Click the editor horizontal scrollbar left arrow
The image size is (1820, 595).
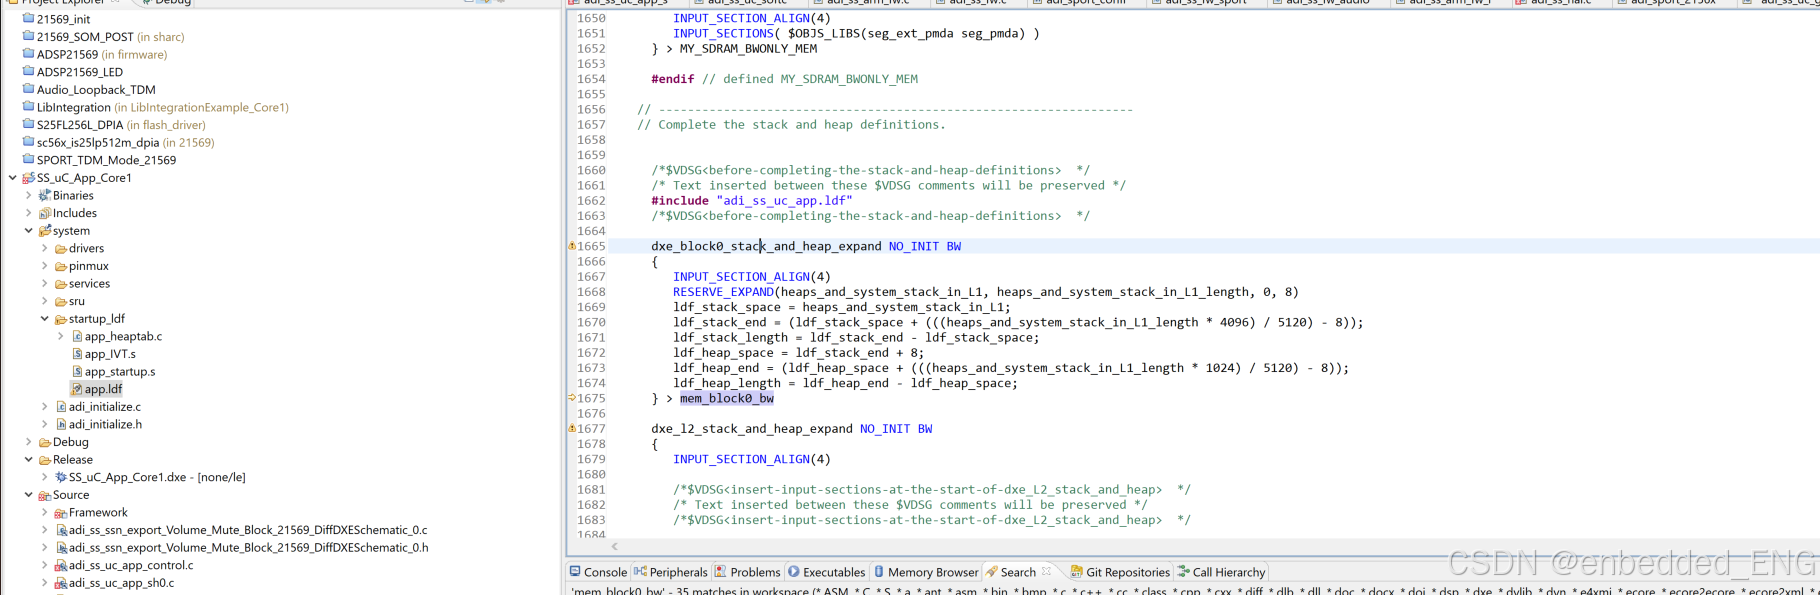click(x=614, y=546)
